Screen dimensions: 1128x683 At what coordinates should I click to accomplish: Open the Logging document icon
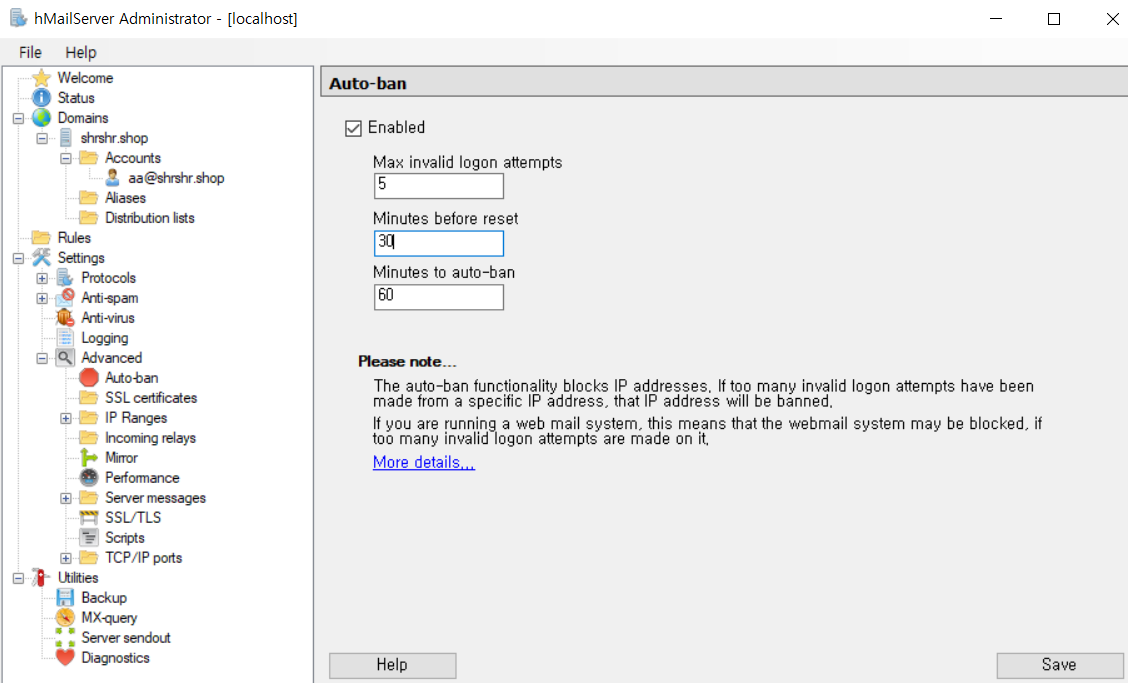click(65, 338)
